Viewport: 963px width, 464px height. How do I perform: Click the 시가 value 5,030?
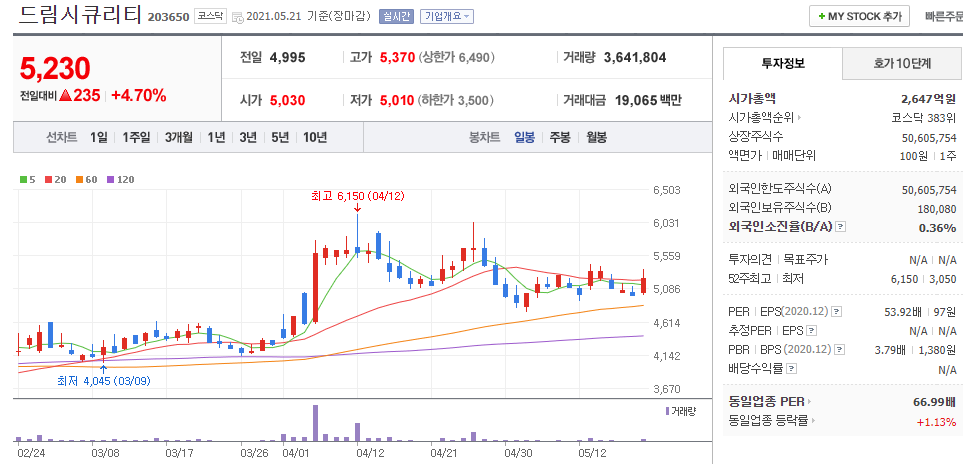point(287,100)
